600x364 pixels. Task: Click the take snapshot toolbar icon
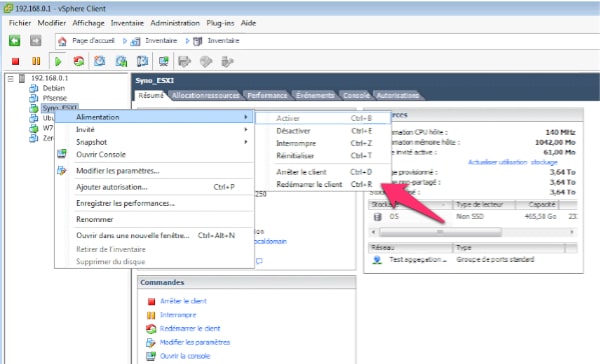[99, 61]
